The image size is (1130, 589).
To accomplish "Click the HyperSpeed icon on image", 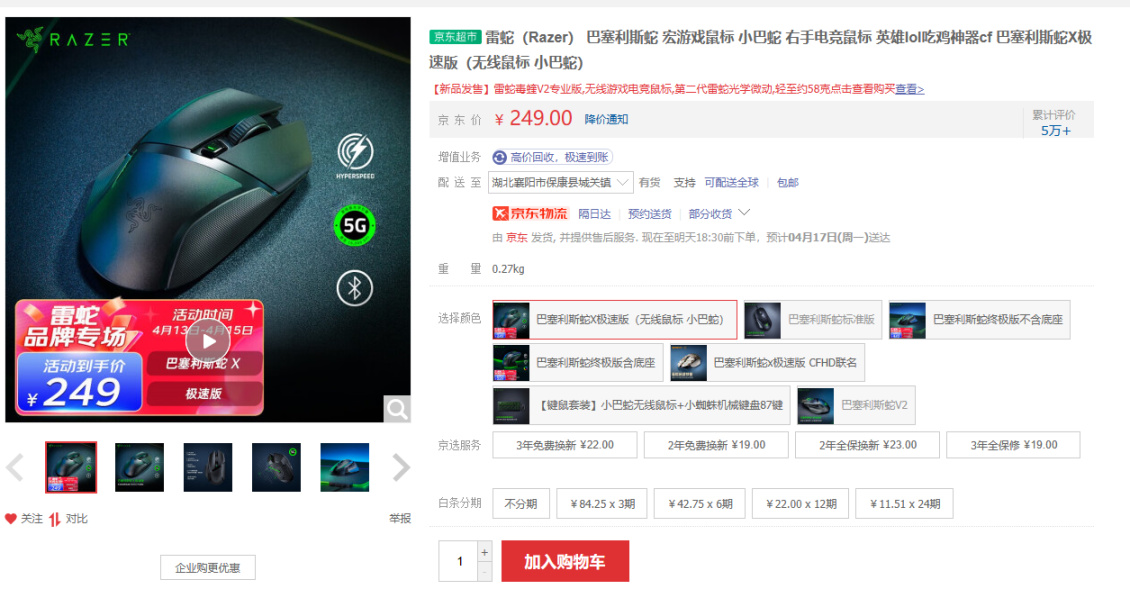I will 355,155.
